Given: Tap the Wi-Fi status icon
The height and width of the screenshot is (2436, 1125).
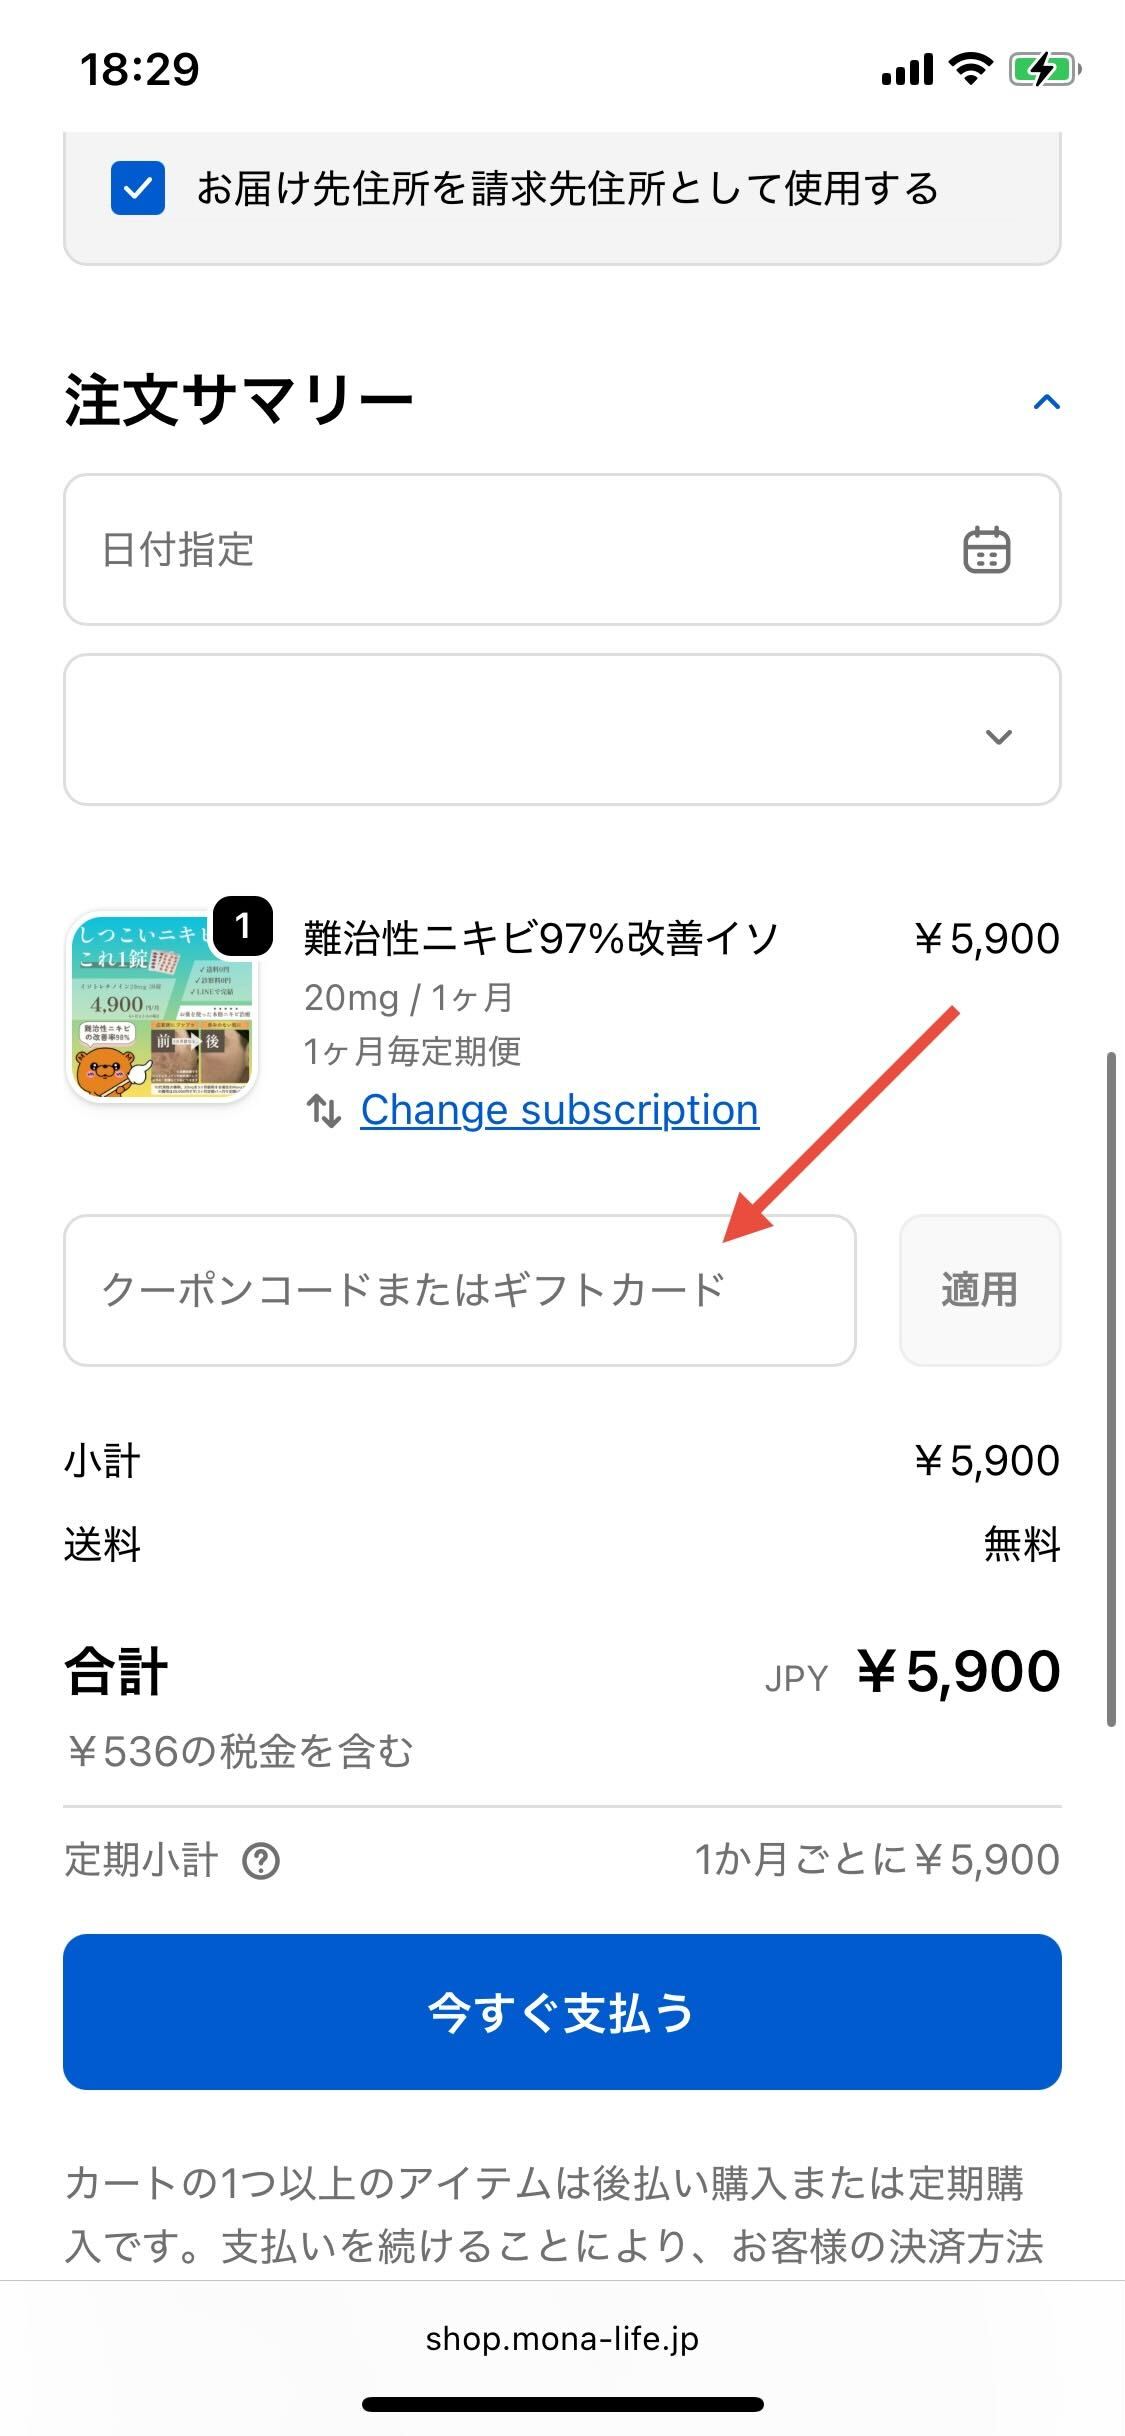Looking at the screenshot, I should click(970, 69).
